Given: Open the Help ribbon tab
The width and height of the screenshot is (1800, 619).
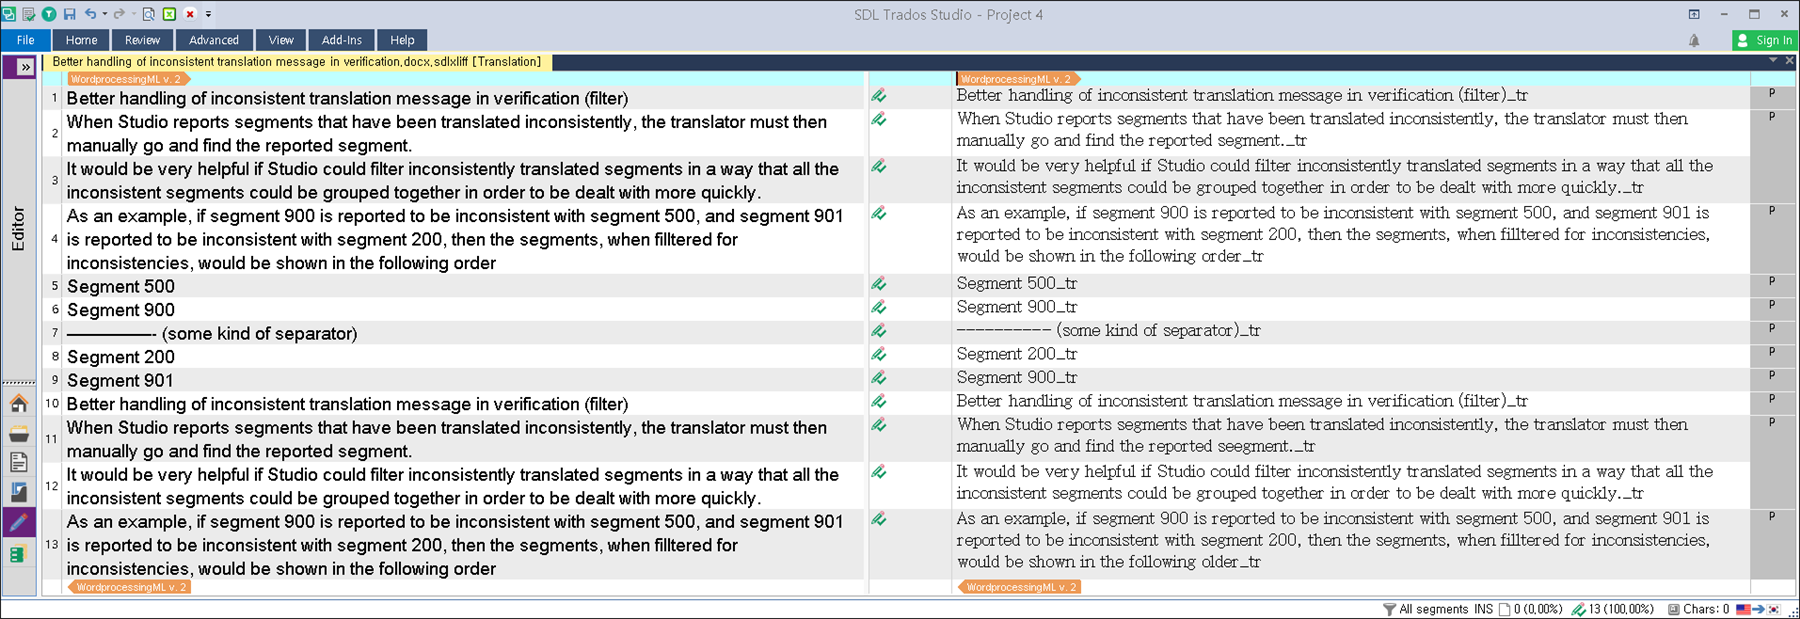Looking at the screenshot, I should tap(402, 40).
